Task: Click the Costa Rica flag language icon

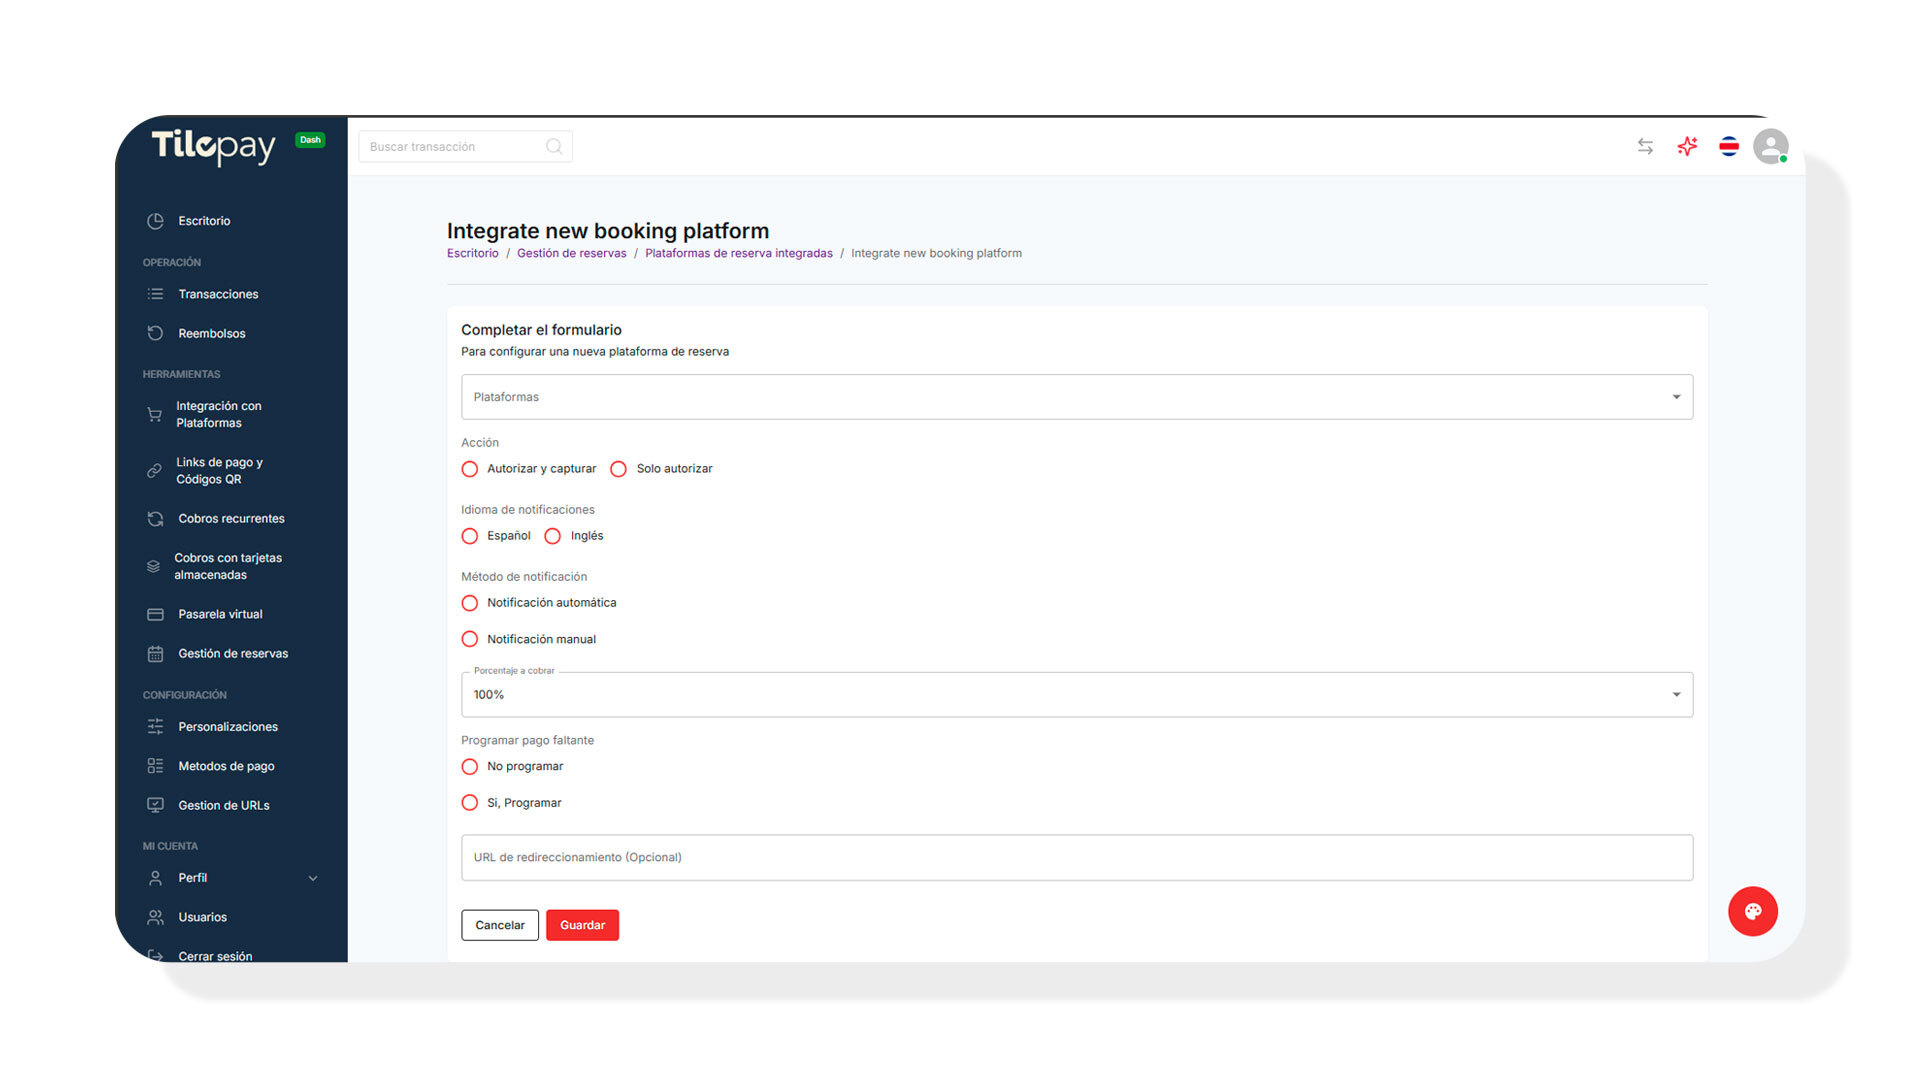Action: pyautogui.click(x=1729, y=147)
